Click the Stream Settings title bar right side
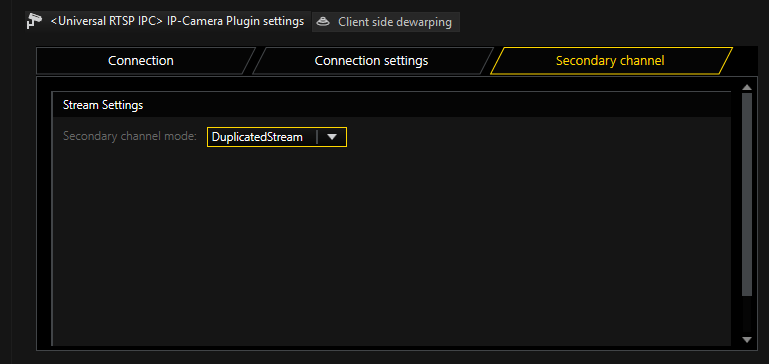The image size is (769, 364). click(x=539, y=105)
